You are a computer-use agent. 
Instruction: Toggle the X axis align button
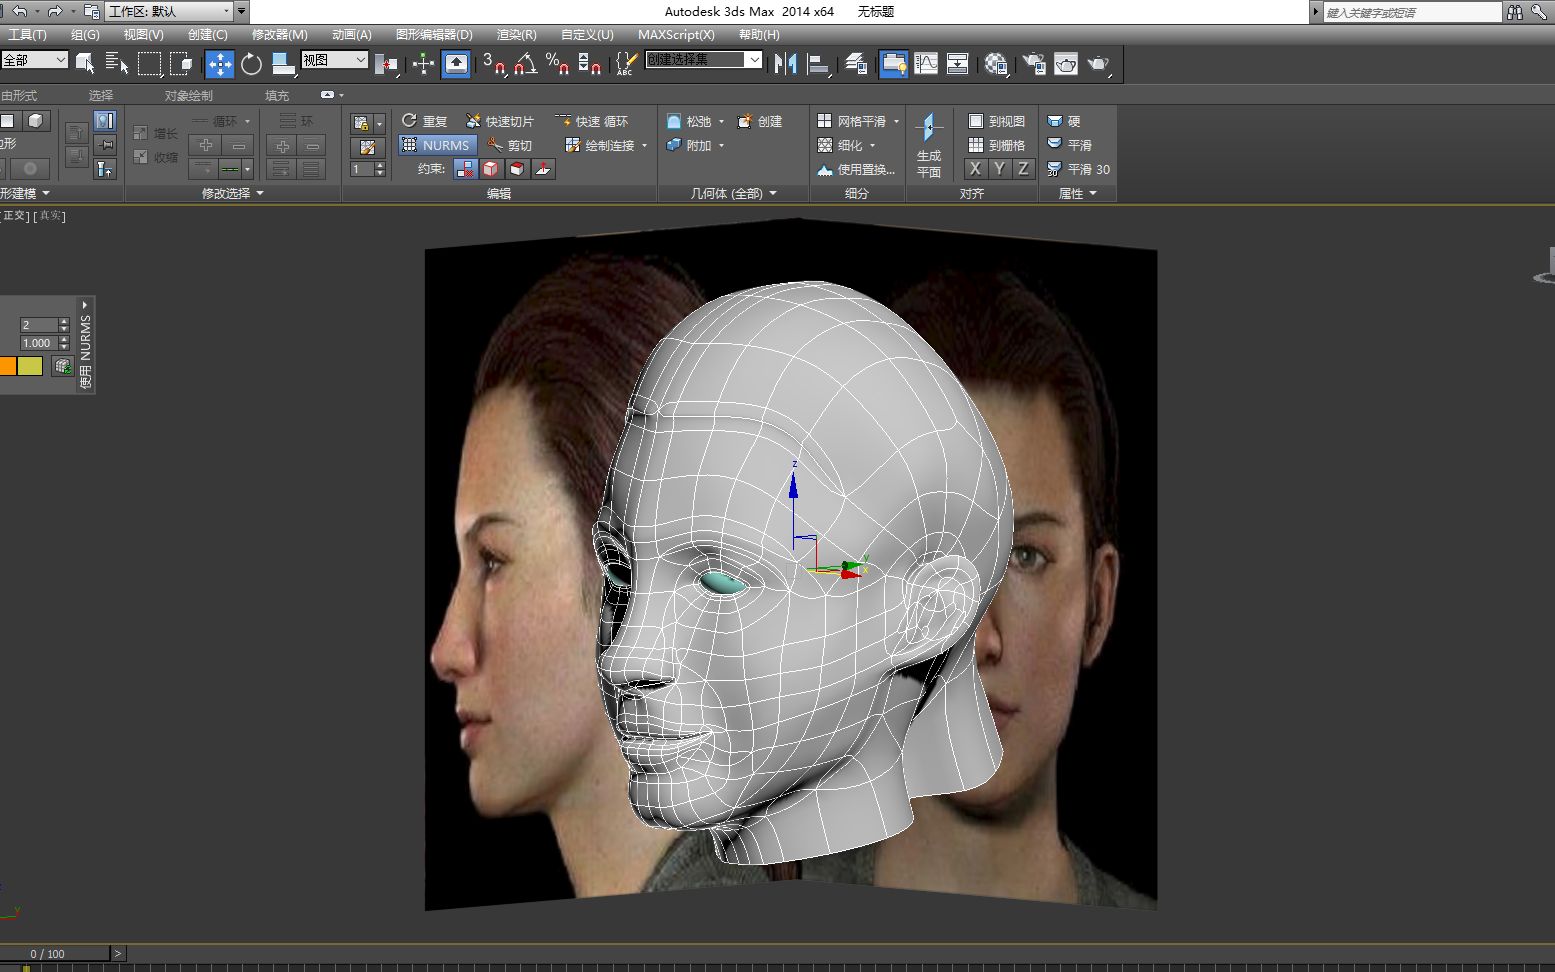[975, 169]
